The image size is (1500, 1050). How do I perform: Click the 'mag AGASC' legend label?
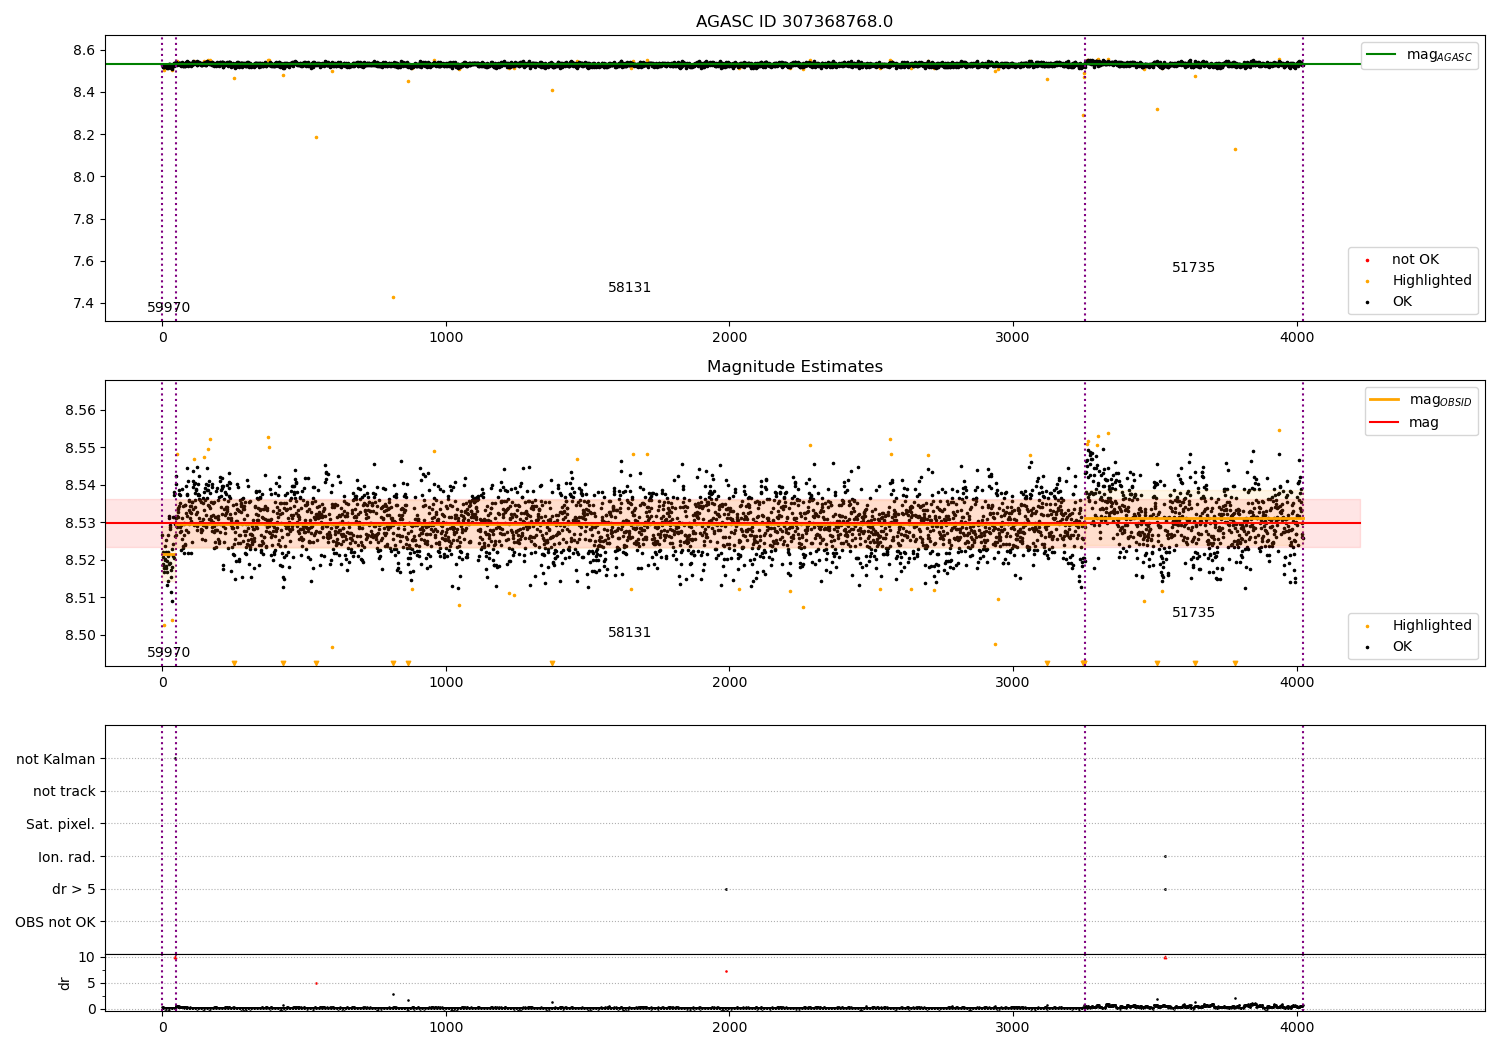click(x=1439, y=56)
